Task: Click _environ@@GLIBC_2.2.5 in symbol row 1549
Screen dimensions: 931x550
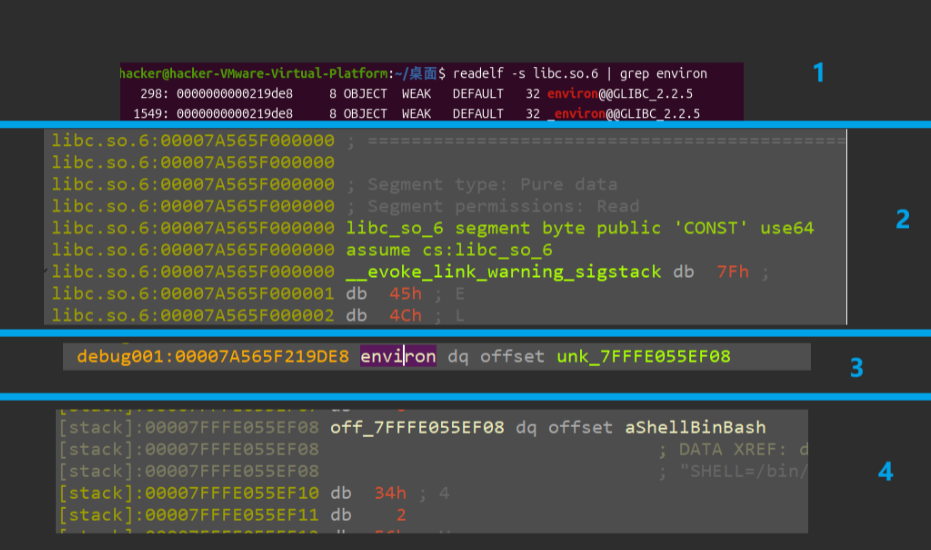Action: [x=623, y=113]
